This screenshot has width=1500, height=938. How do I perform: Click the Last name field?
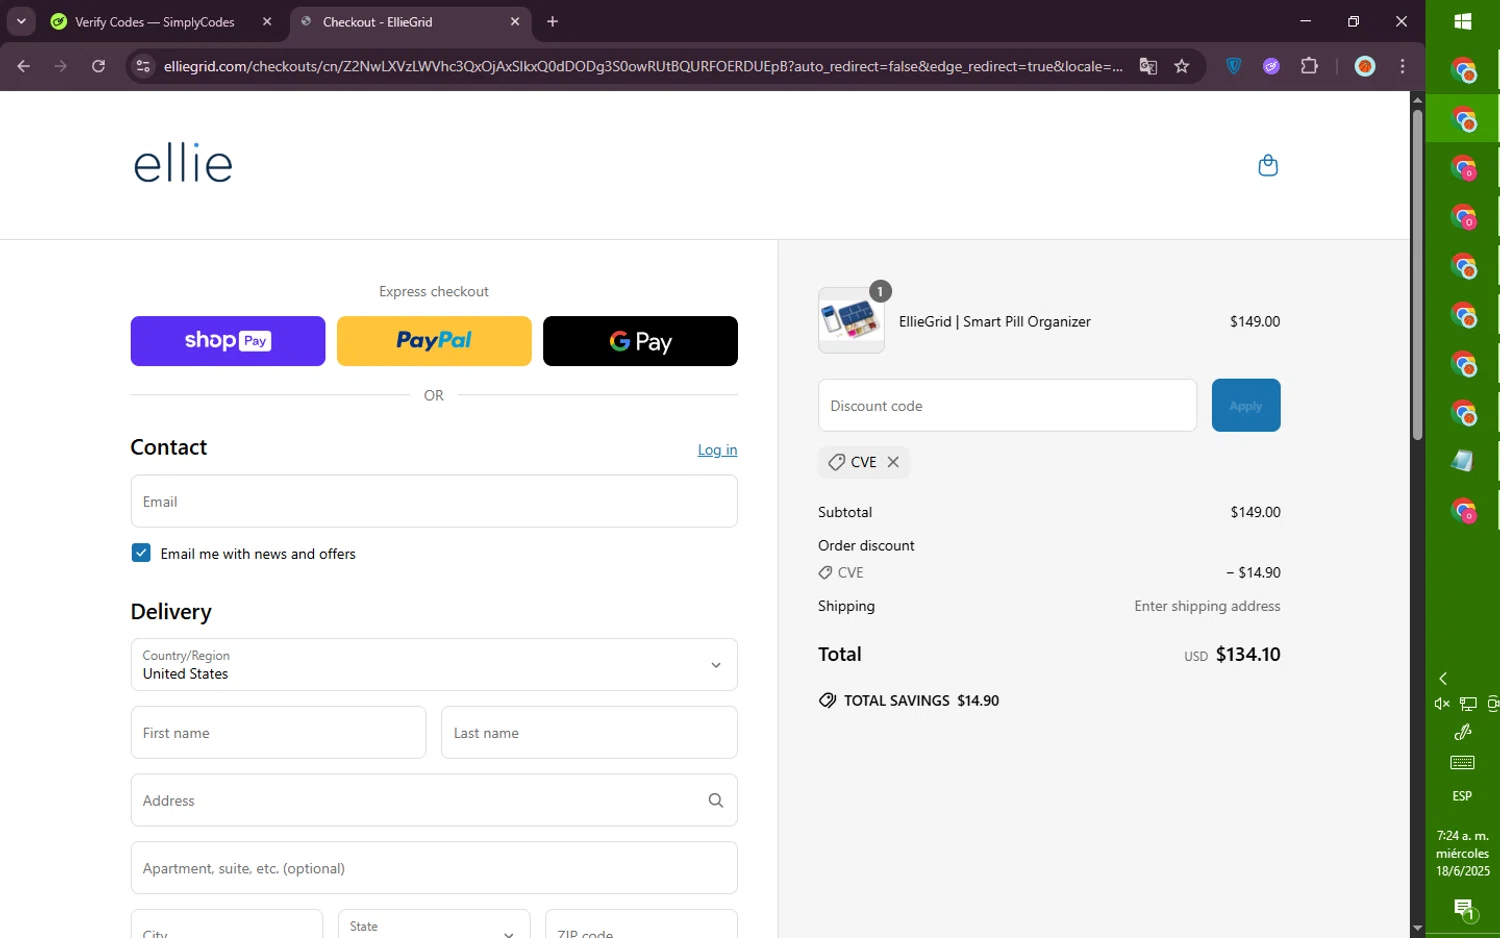[x=589, y=733]
